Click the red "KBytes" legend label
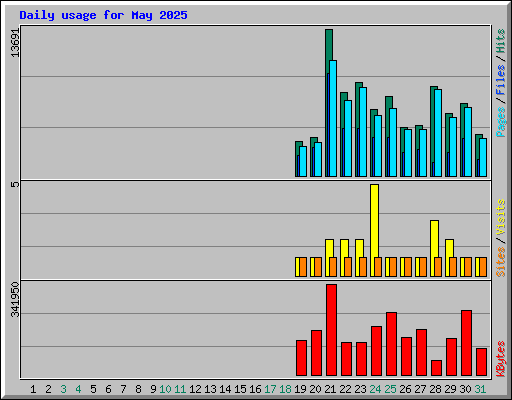Image resolution: width=512 pixels, height=400 pixels. point(501,359)
